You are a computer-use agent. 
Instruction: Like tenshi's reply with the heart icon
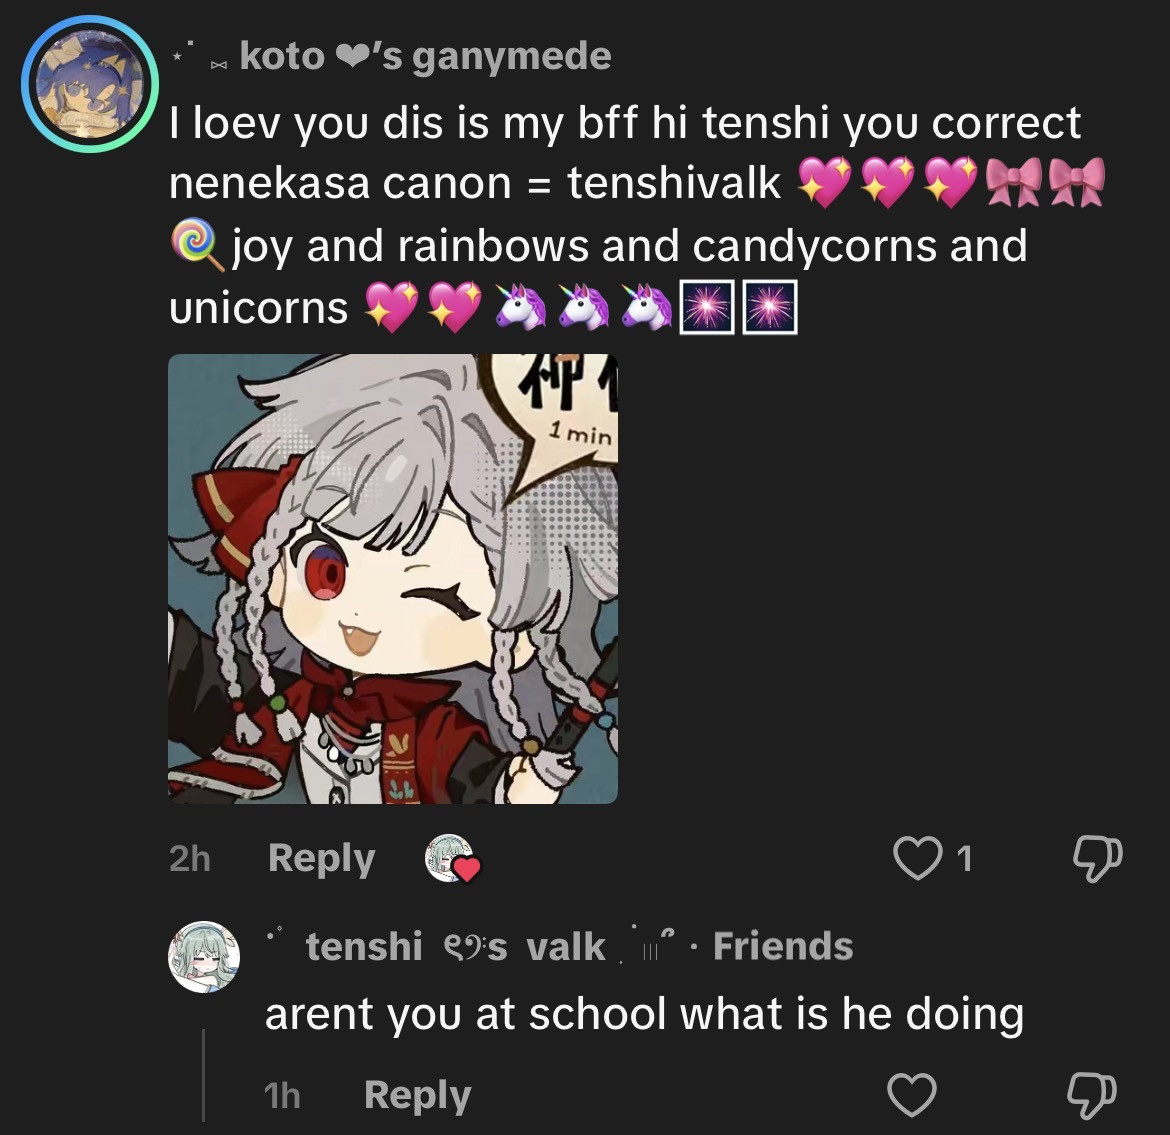coord(912,1095)
